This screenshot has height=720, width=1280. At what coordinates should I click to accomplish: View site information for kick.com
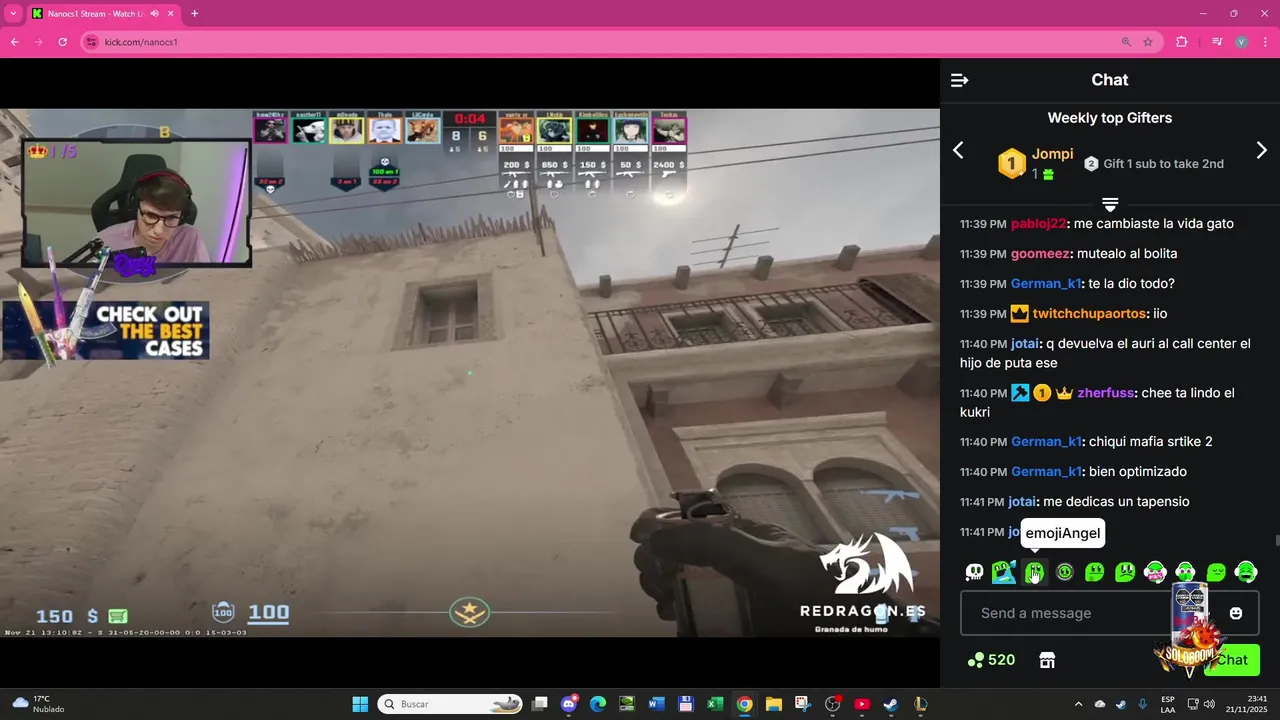[x=92, y=42]
